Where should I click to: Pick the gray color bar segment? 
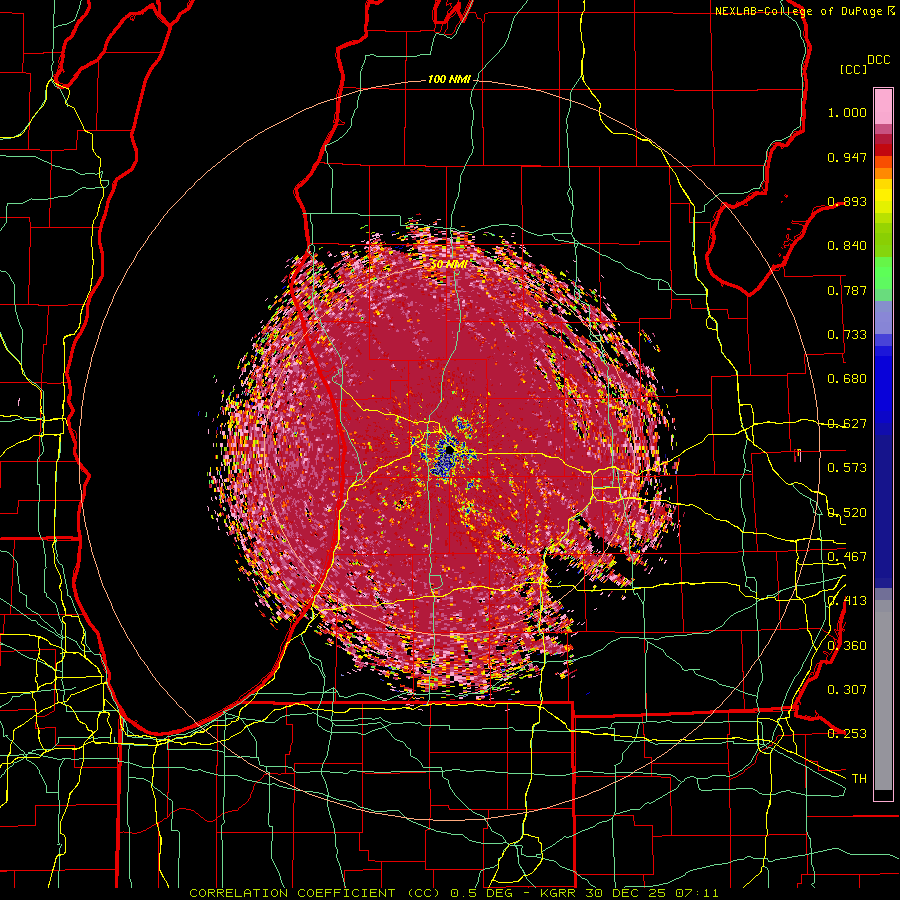click(x=883, y=695)
